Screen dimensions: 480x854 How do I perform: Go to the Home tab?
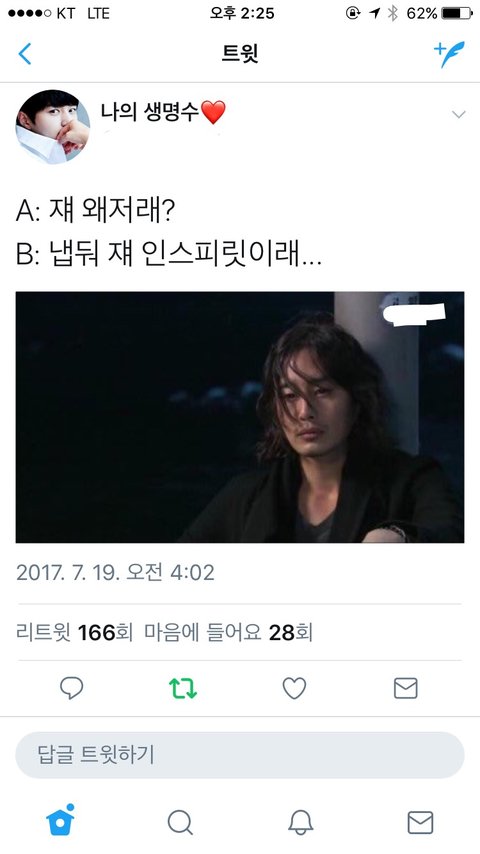[x=60, y=820]
